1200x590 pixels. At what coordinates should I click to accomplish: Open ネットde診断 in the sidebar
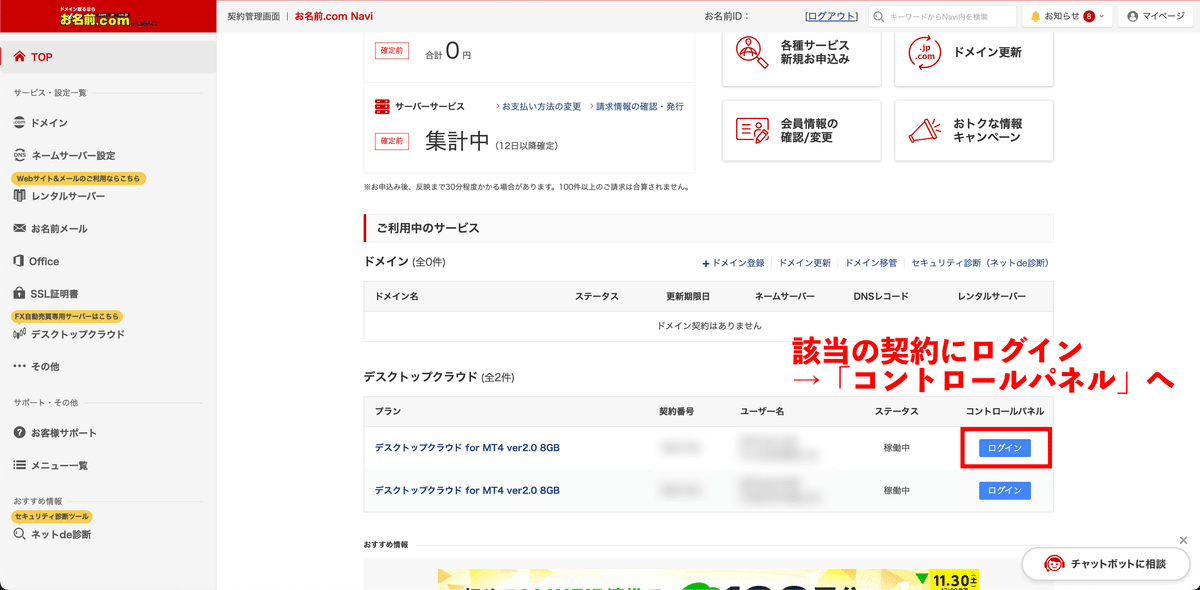coord(52,534)
